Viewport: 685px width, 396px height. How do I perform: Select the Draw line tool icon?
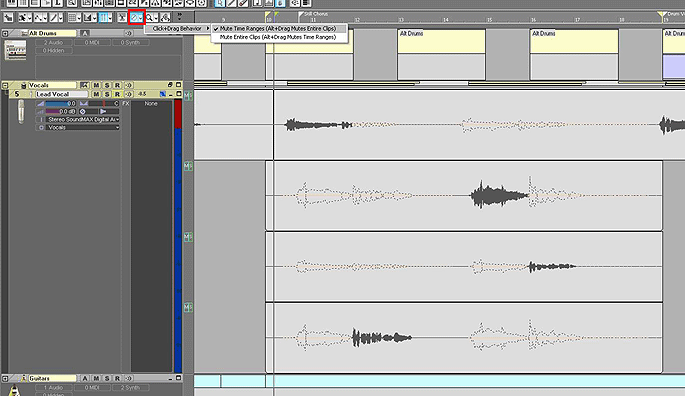[x=53, y=18]
